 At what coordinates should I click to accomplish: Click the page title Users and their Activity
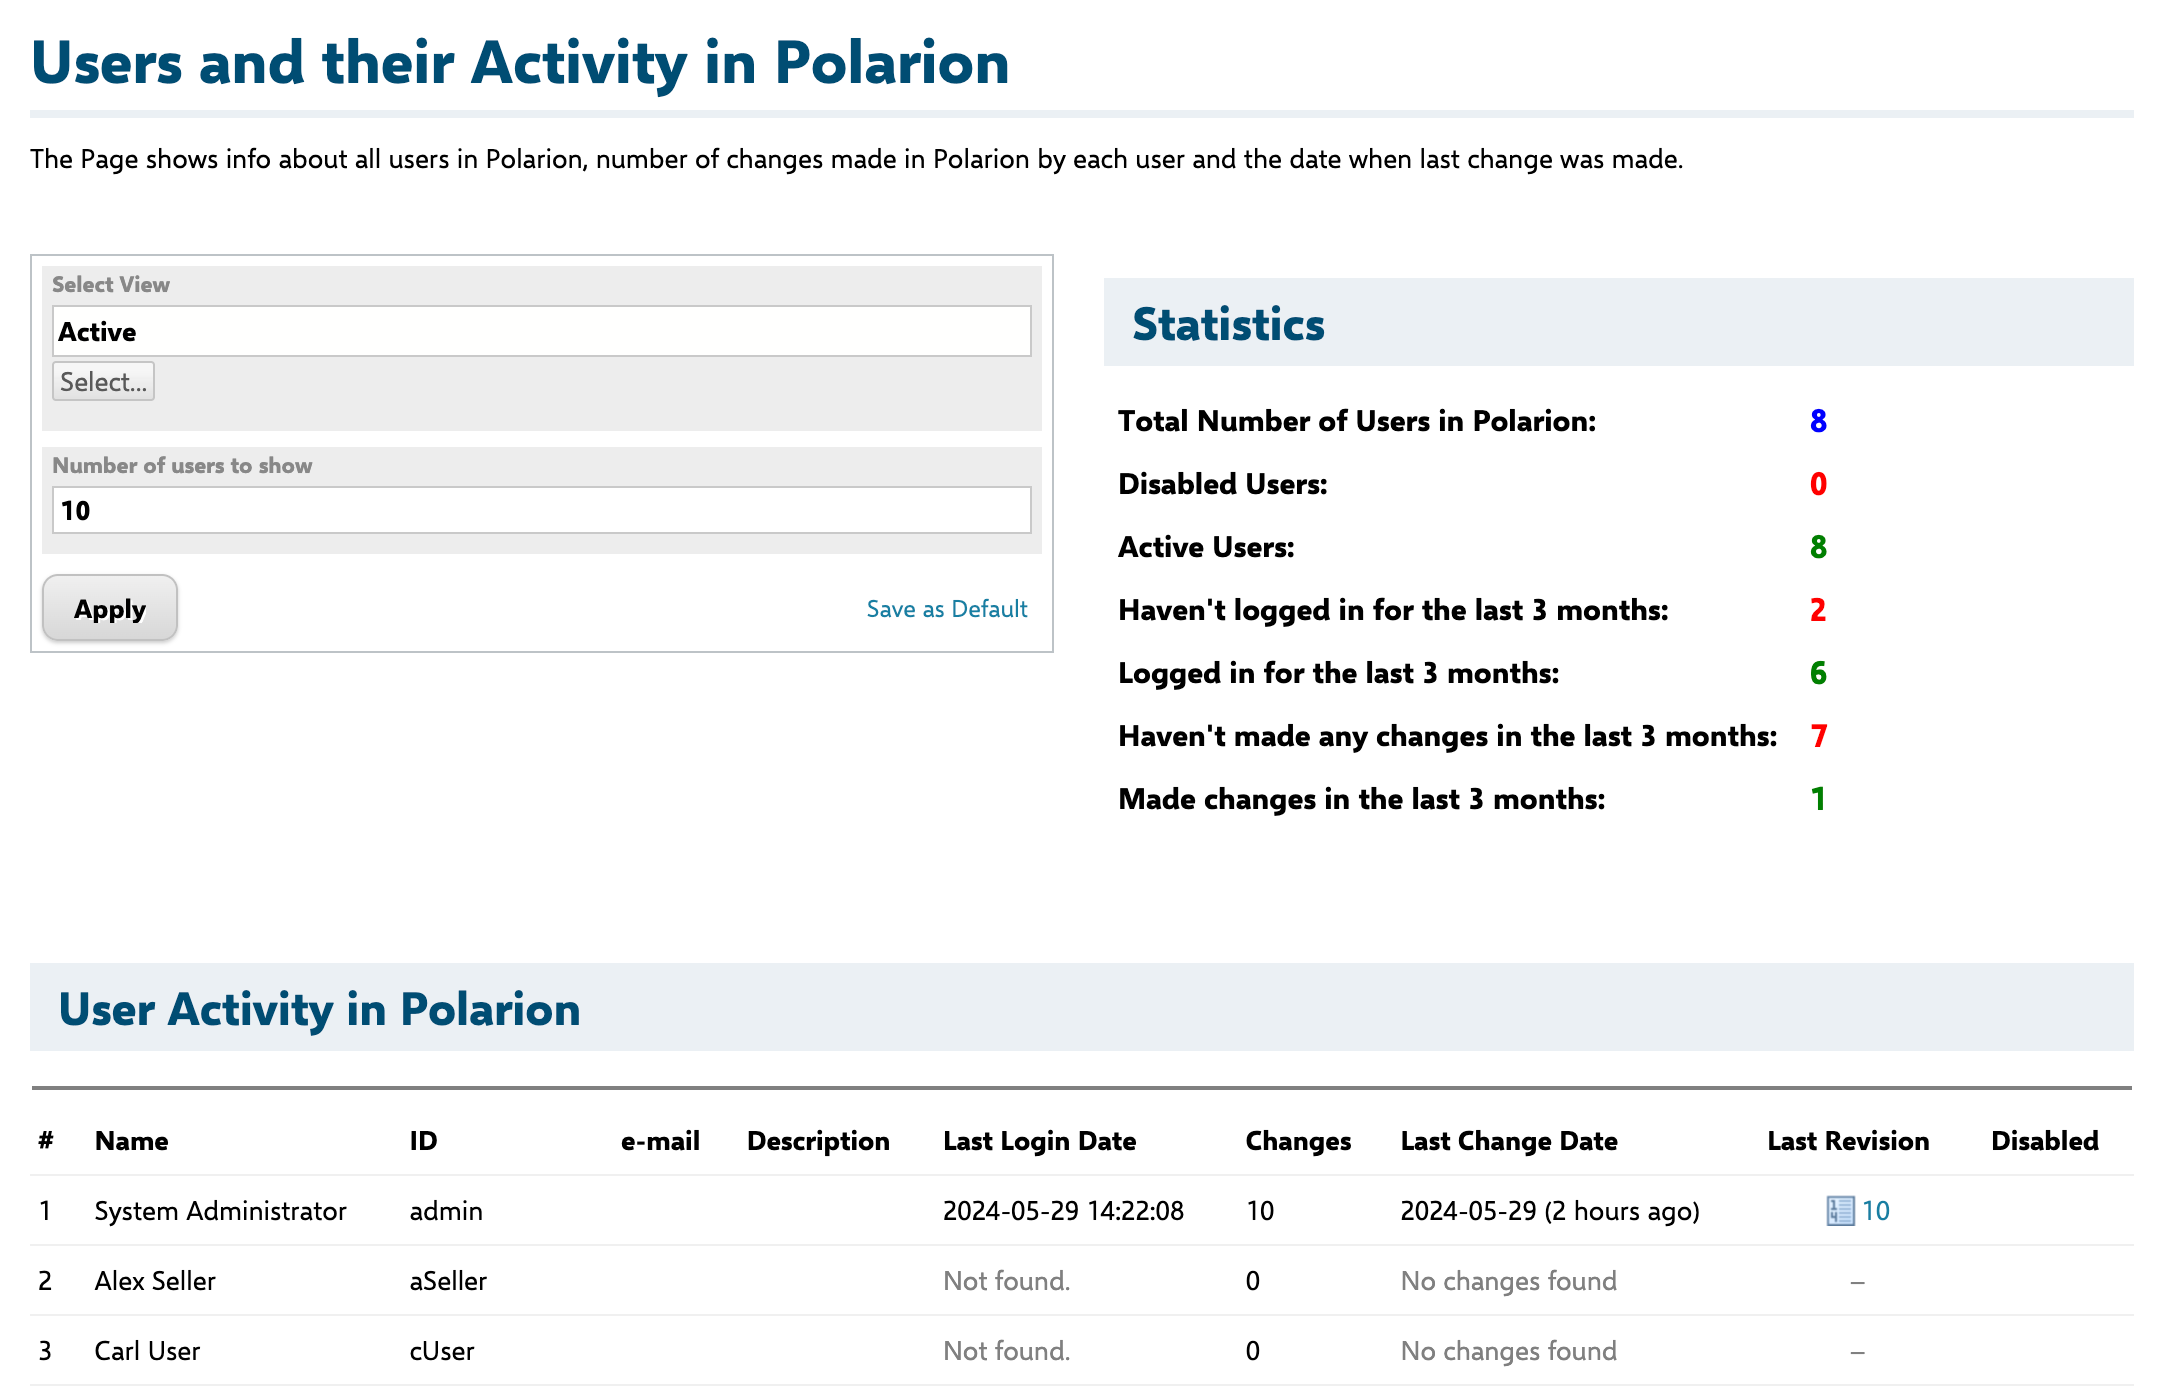520,63
